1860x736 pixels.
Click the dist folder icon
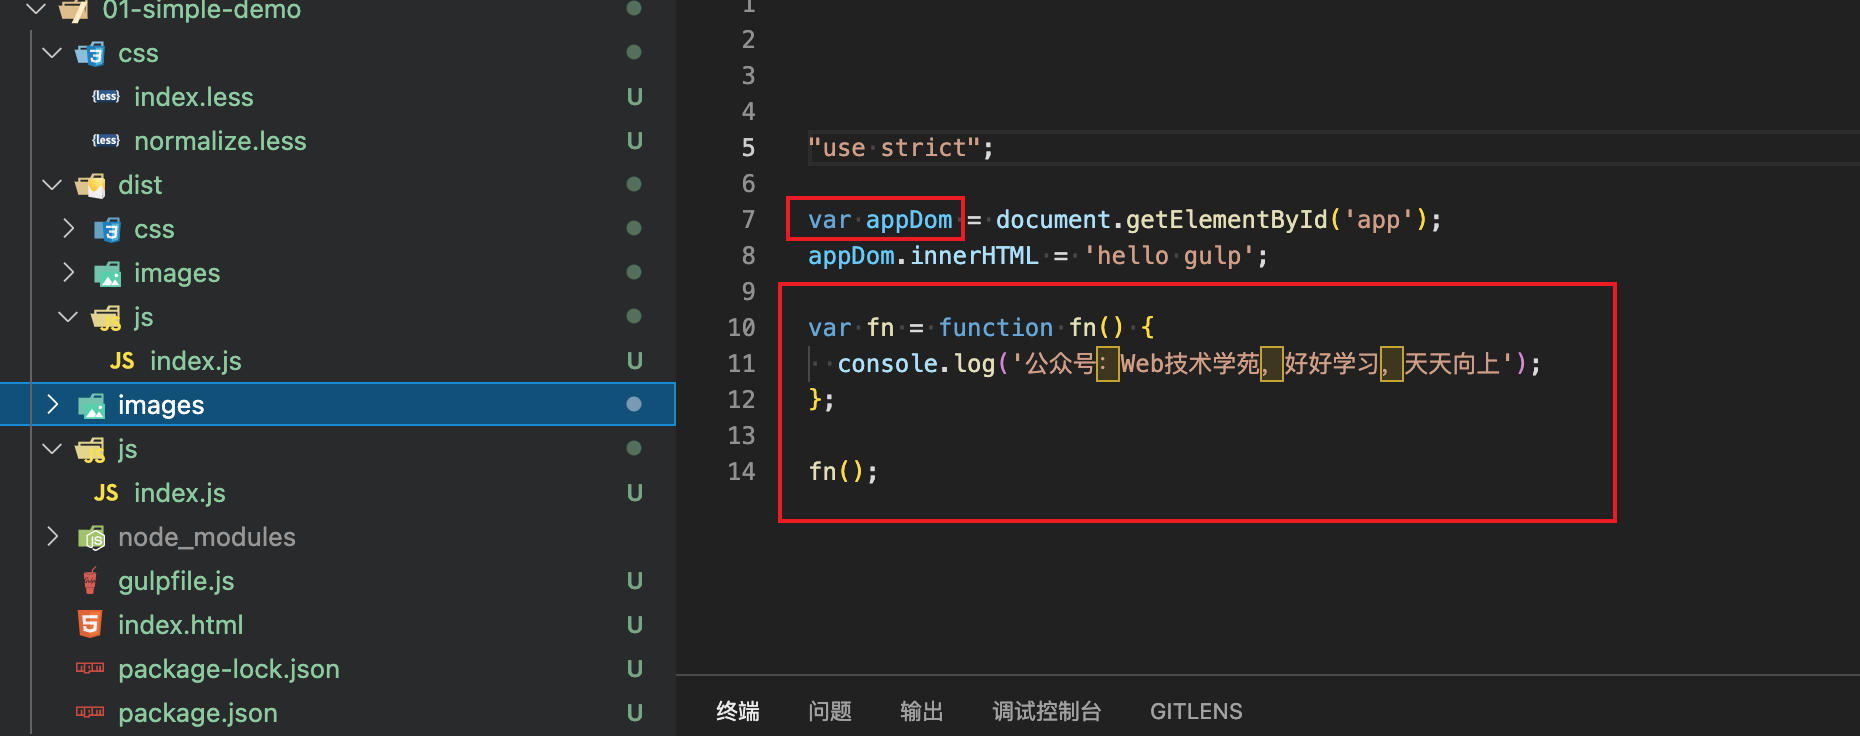90,185
